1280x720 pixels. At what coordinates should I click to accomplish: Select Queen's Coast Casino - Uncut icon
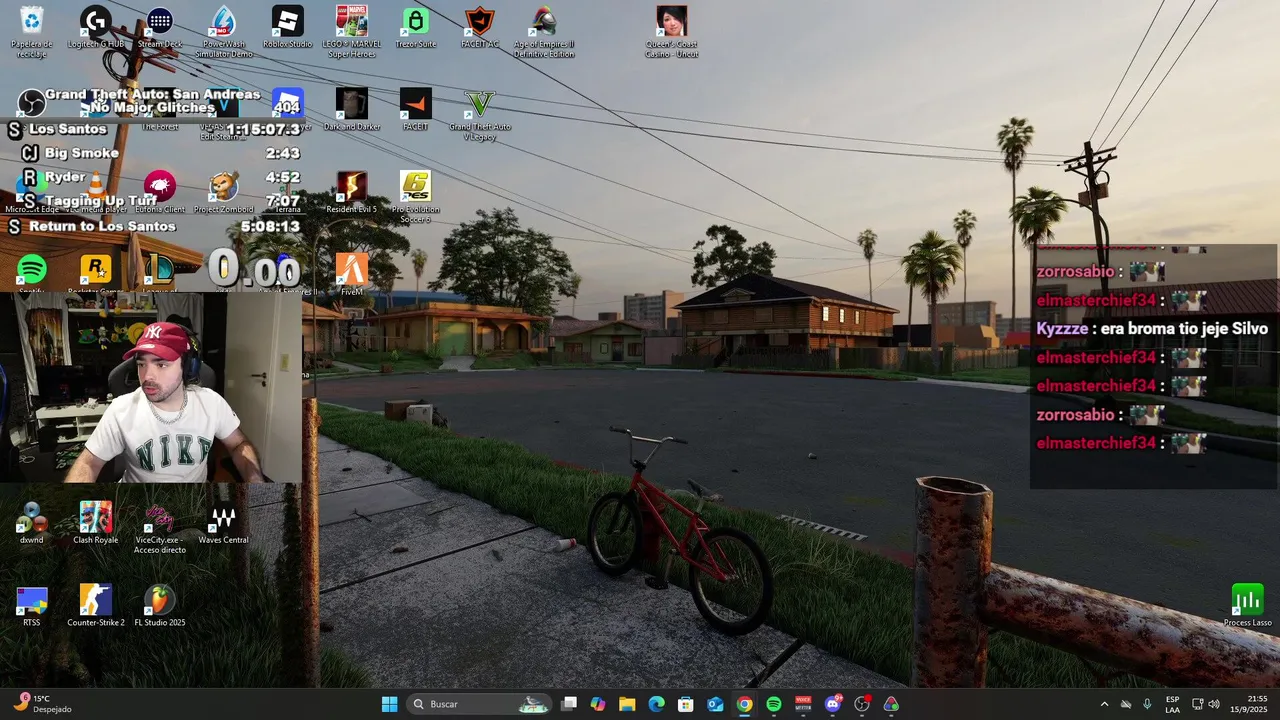coord(672,32)
